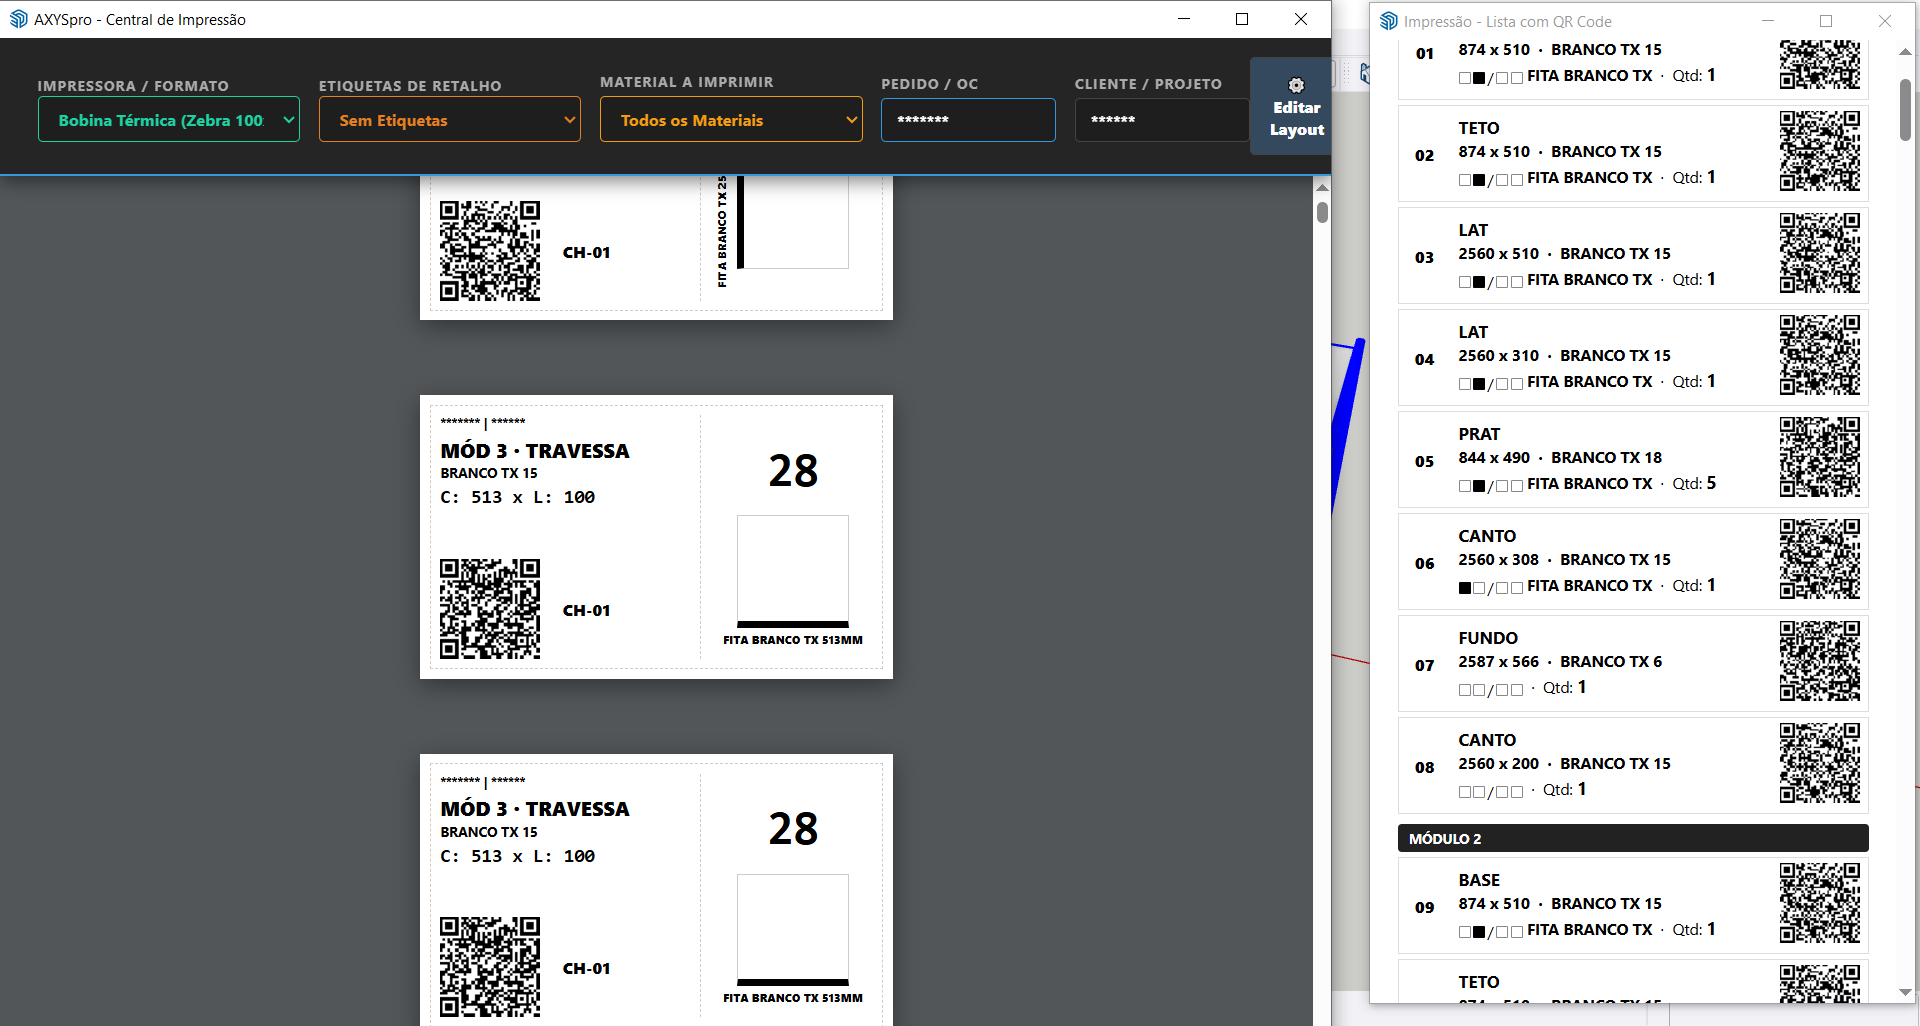Screen dimensions: 1920x1026
Task: Click the dimensions '2560 x 310 · BRANCO TX 15'
Action: [x=1564, y=356]
